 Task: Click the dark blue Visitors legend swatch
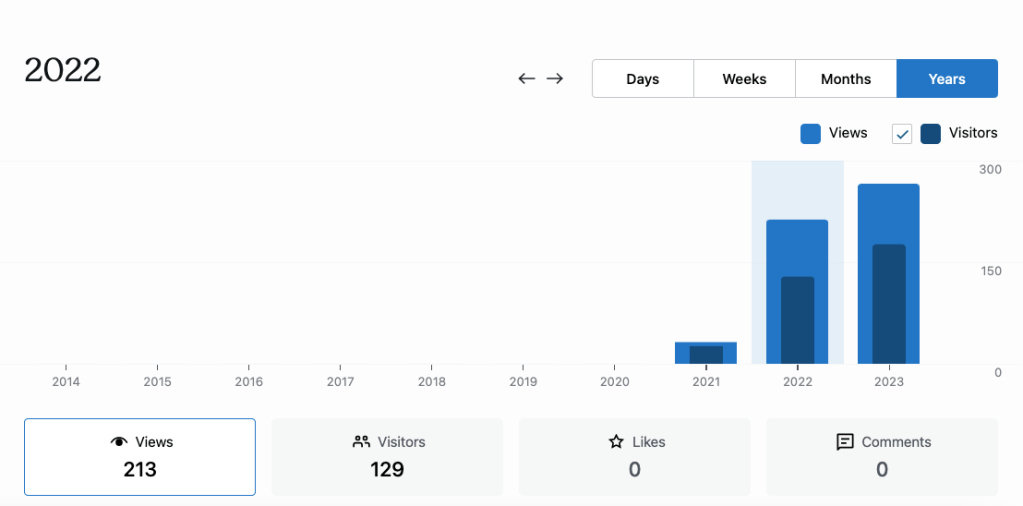tap(931, 133)
